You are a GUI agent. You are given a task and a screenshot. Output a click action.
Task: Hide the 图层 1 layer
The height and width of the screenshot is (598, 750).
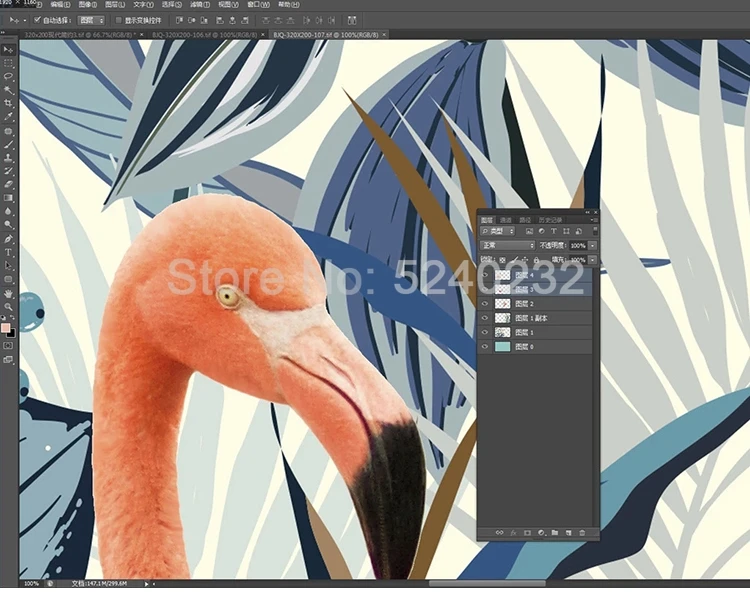485,332
